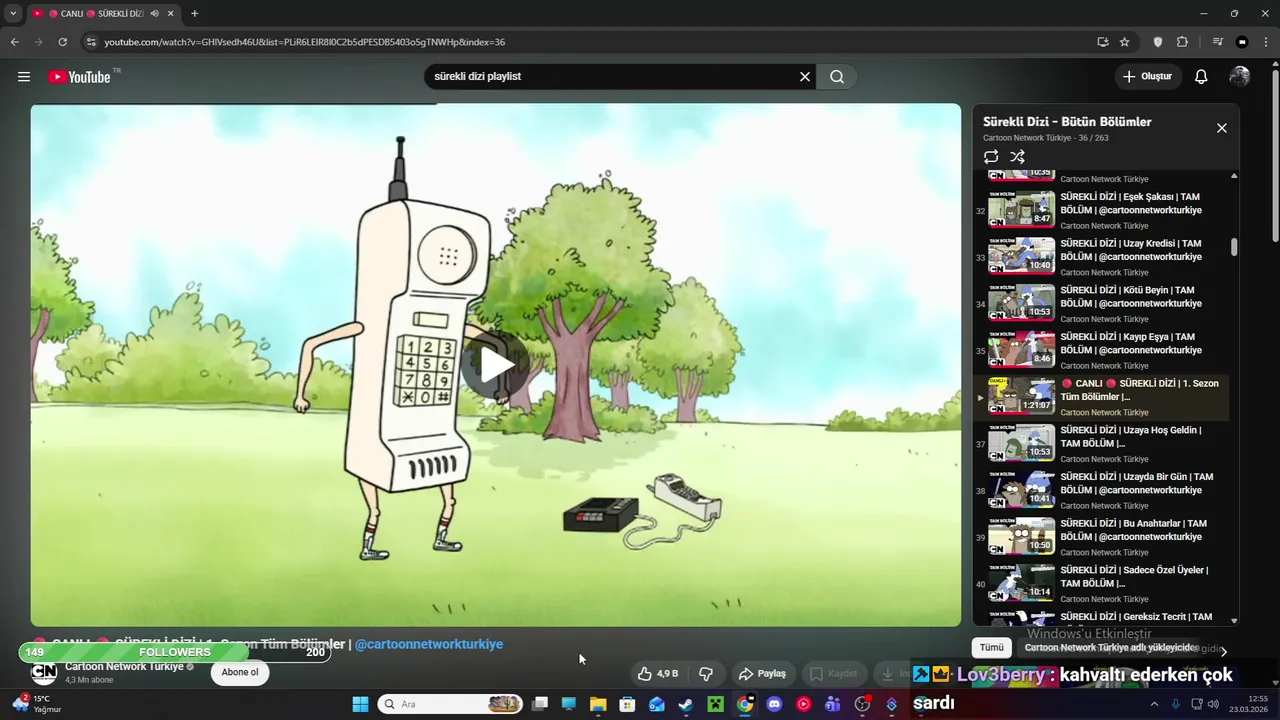Select the Tümü filter chip
1280x720 pixels.
pos(991,648)
